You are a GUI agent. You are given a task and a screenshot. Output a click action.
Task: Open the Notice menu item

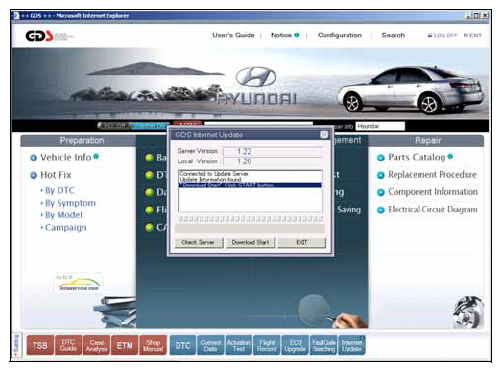[x=281, y=35]
